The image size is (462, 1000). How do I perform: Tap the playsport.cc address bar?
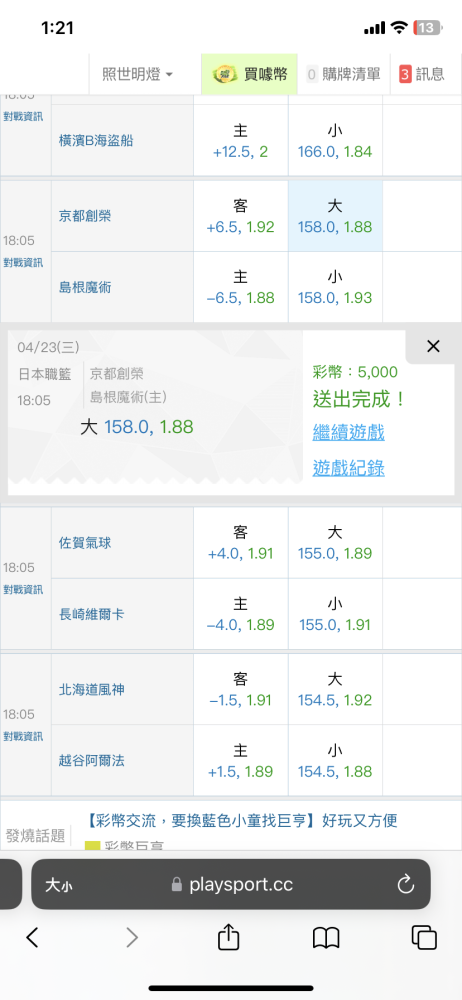(x=231, y=884)
